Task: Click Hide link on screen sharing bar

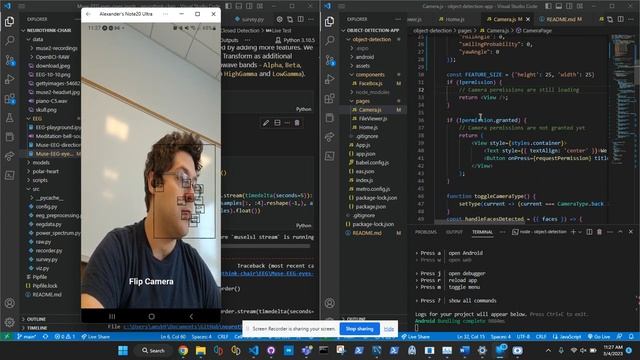Action: click(x=389, y=329)
